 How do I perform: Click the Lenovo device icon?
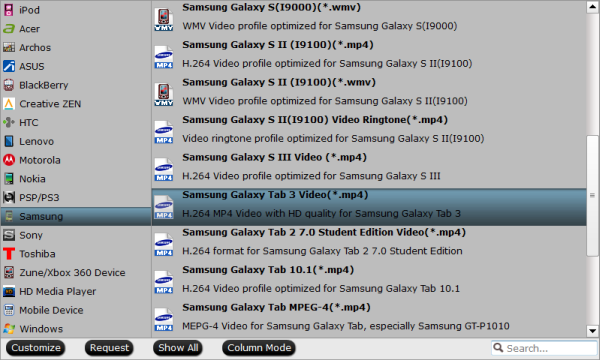pos(9,141)
